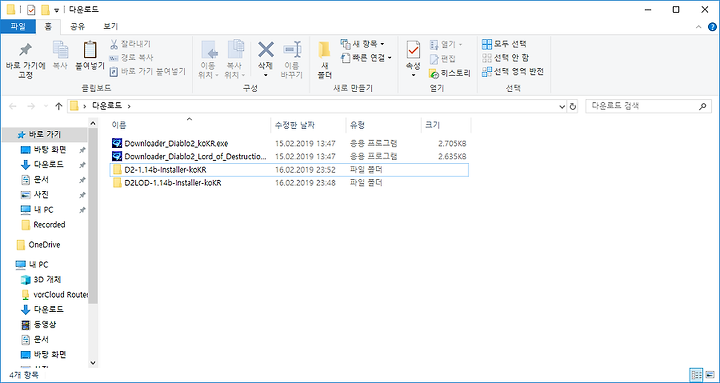Open pinned 문서 under quick access
The height and width of the screenshot is (383, 720).
tap(41, 180)
